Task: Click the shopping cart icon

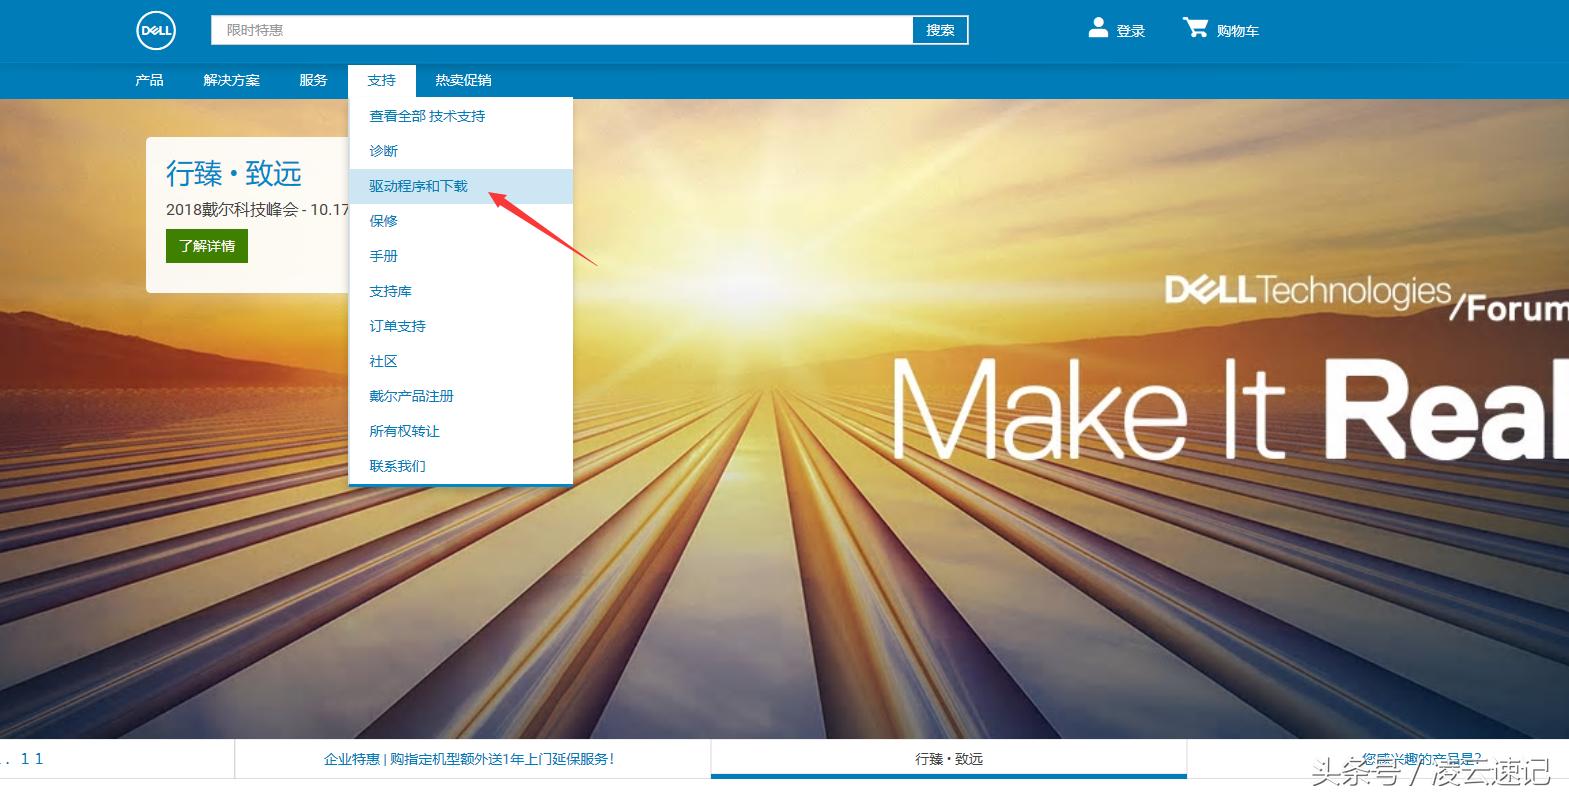Action: click(1195, 28)
